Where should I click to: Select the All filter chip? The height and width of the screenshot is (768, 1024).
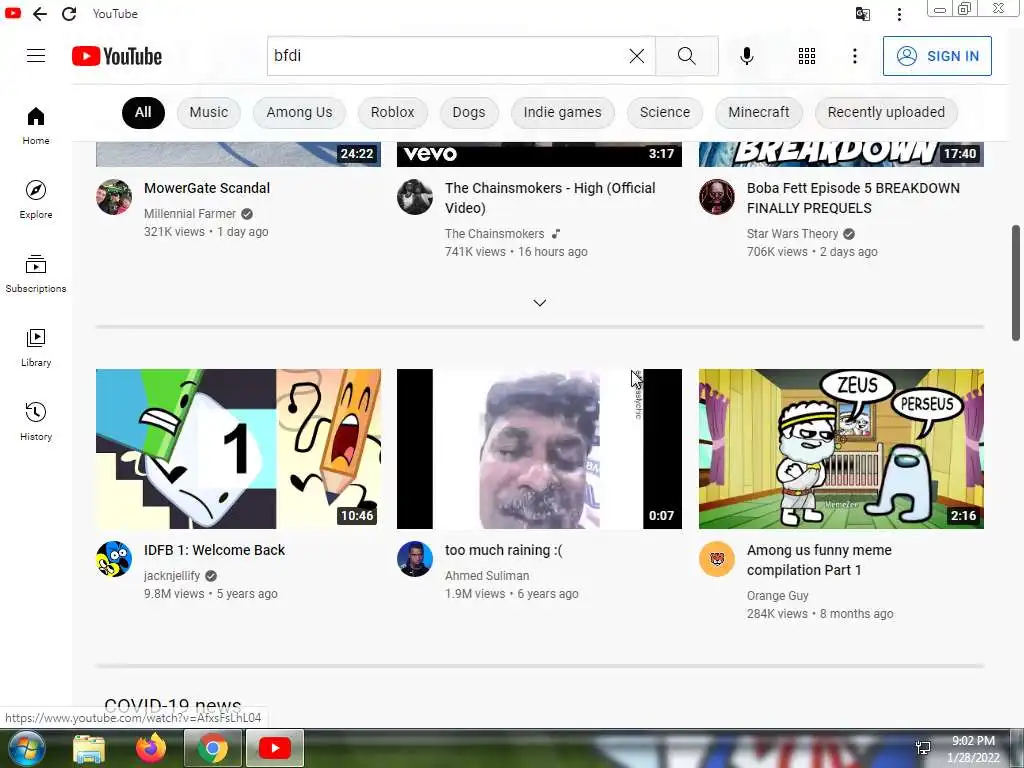[x=143, y=112]
